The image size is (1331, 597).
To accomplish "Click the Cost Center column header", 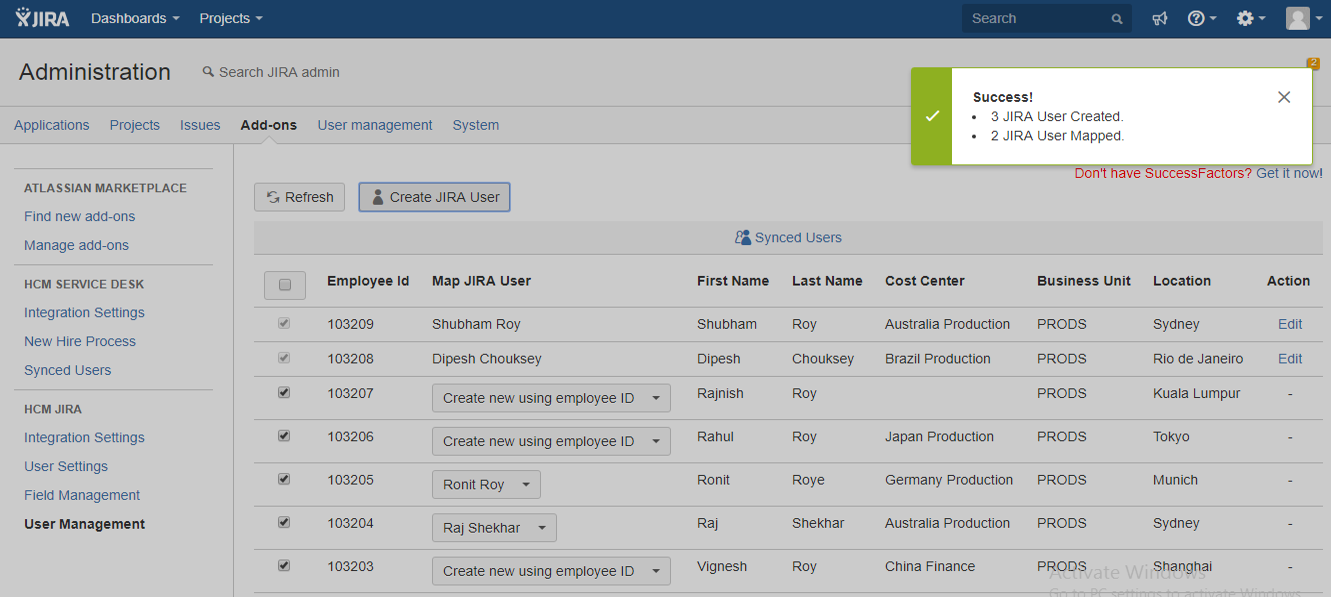I will [x=925, y=281].
